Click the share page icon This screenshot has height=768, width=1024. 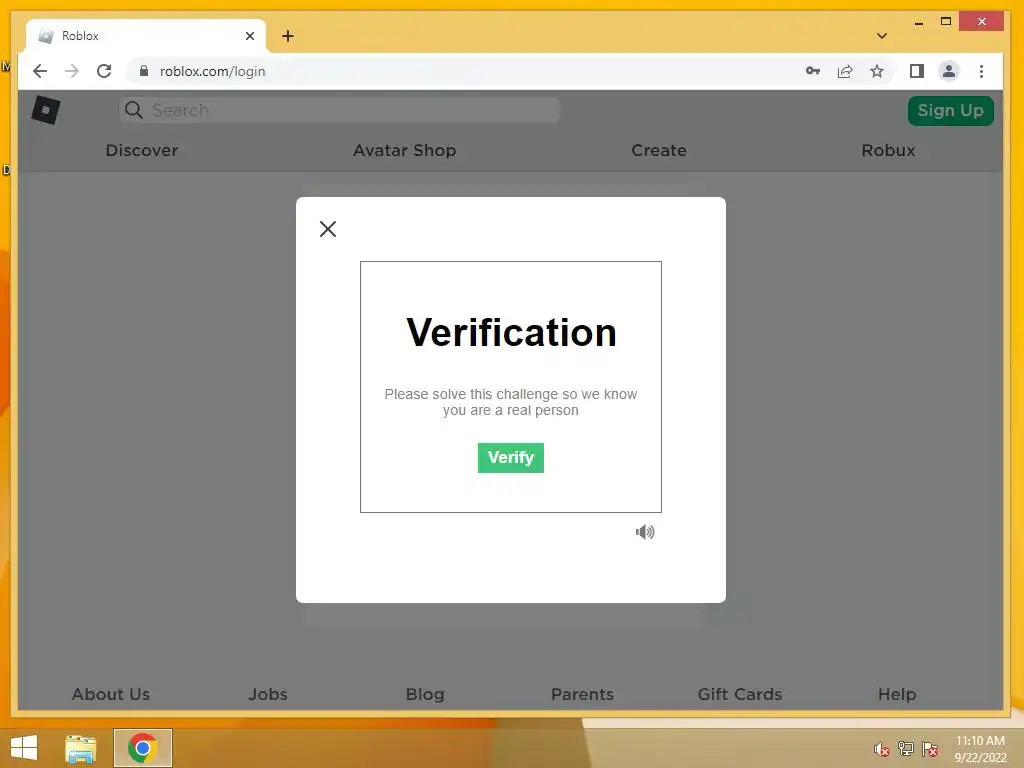point(845,71)
